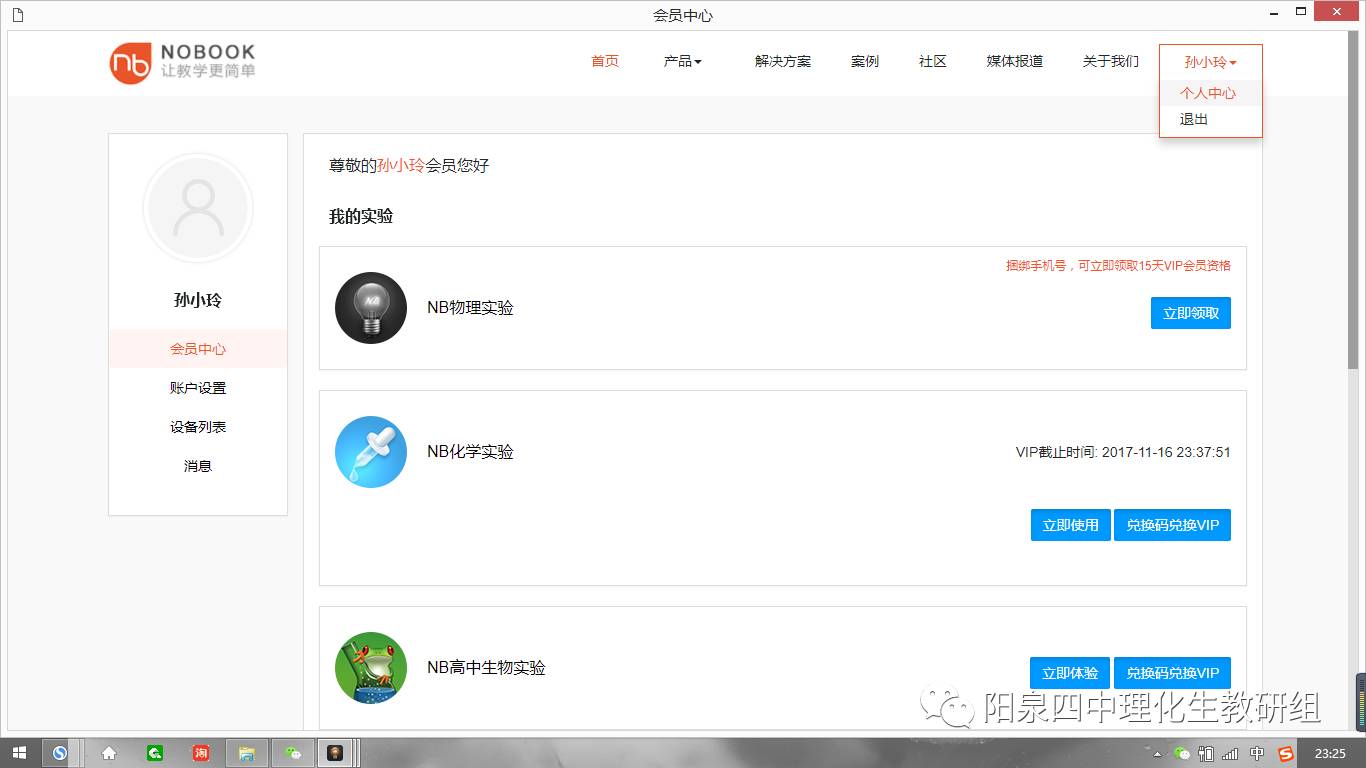The width and height of the screenshot is (1366, 768).
Task: Click the 中 input method indicator
Action: click(x=1257, y=754)
